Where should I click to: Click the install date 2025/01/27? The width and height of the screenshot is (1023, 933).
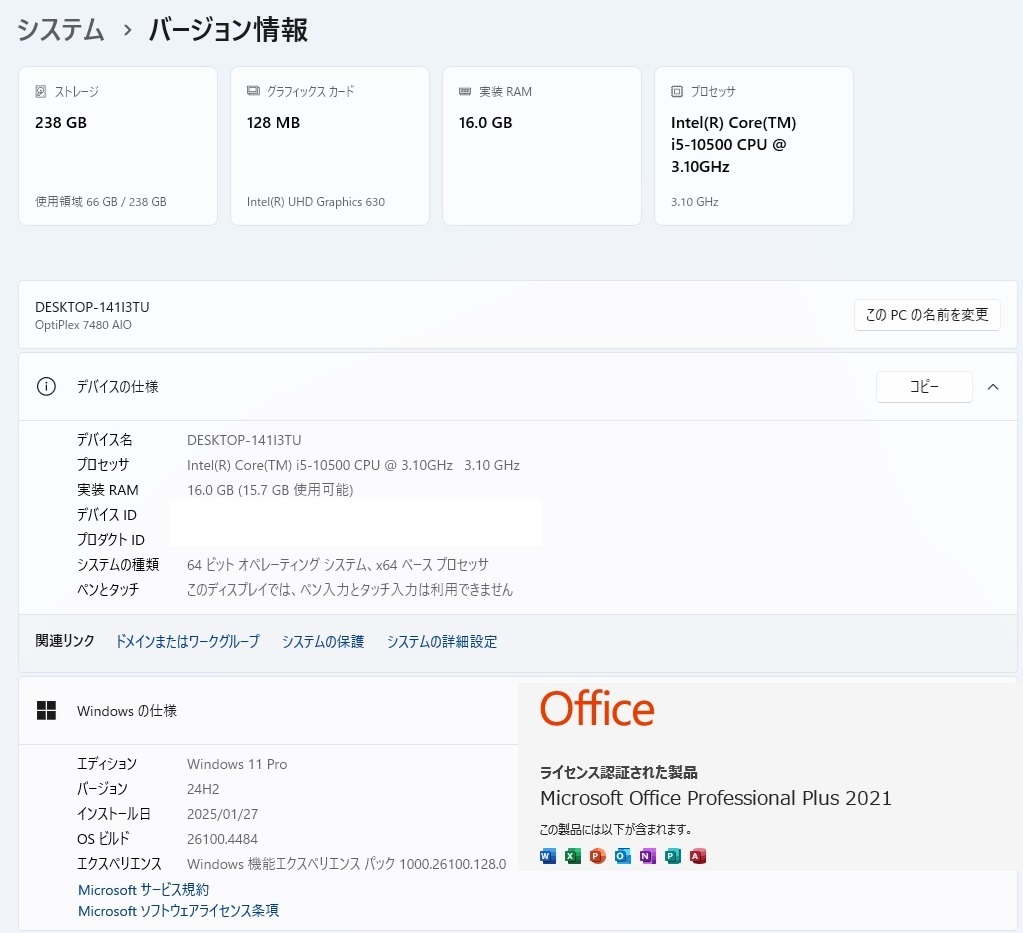point(222,814)
